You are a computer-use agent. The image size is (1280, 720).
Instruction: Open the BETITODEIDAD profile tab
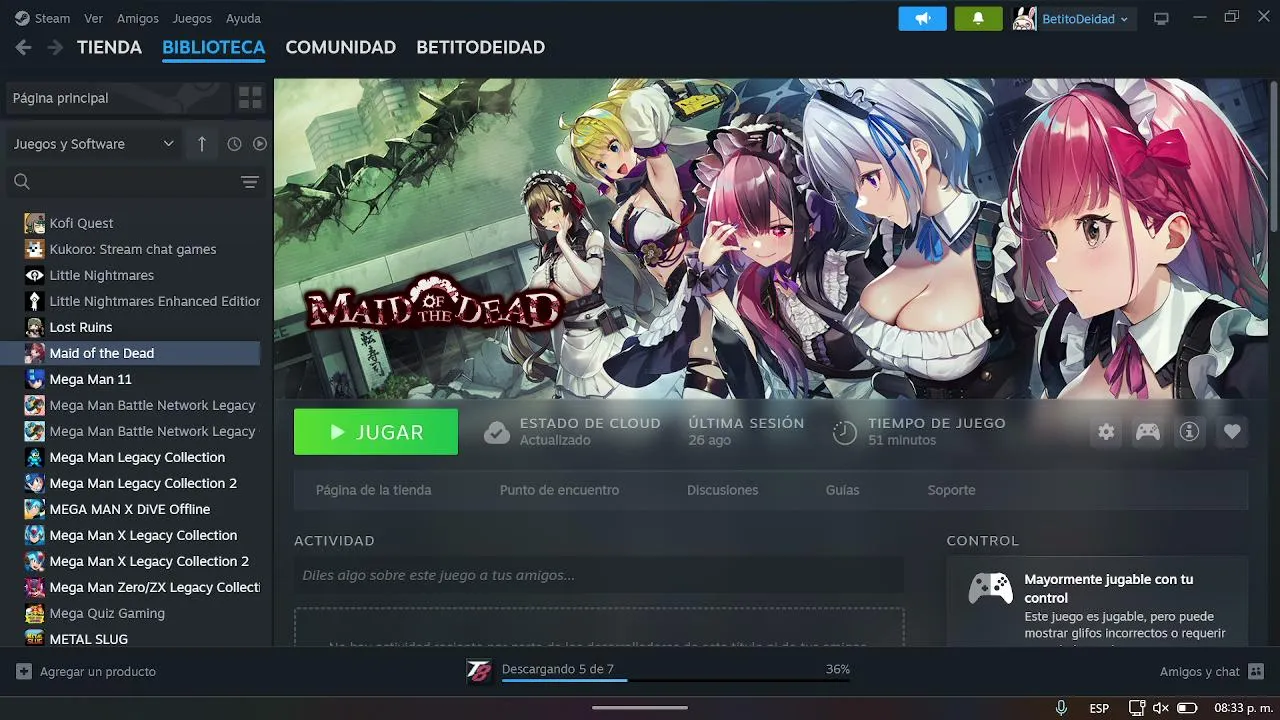pos(481,47)
